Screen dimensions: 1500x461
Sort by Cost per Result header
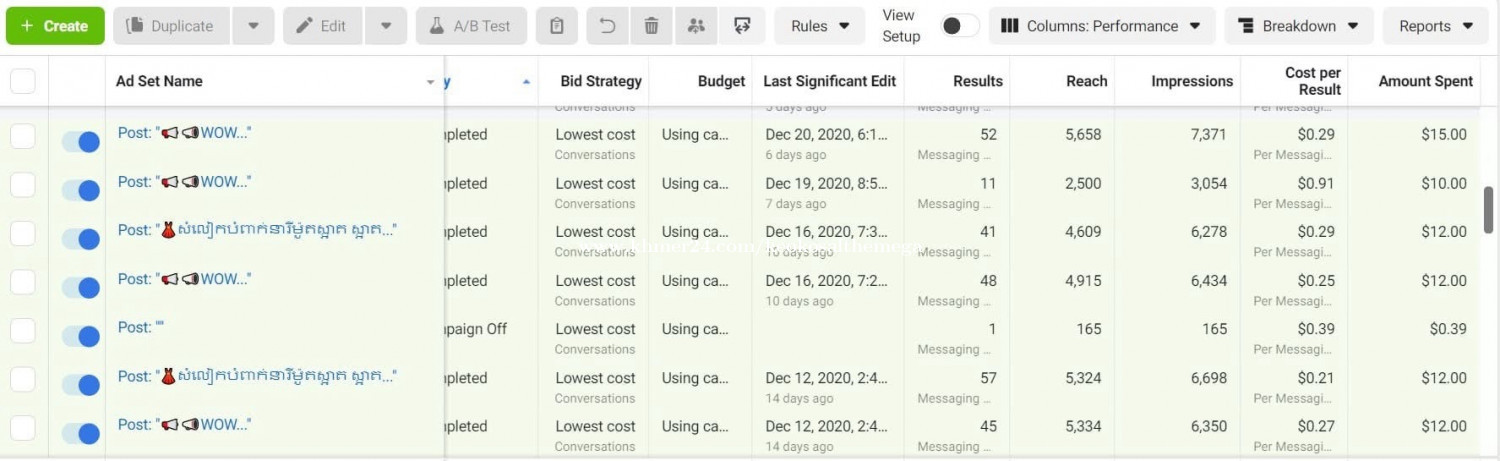(x=1313, y=81)
